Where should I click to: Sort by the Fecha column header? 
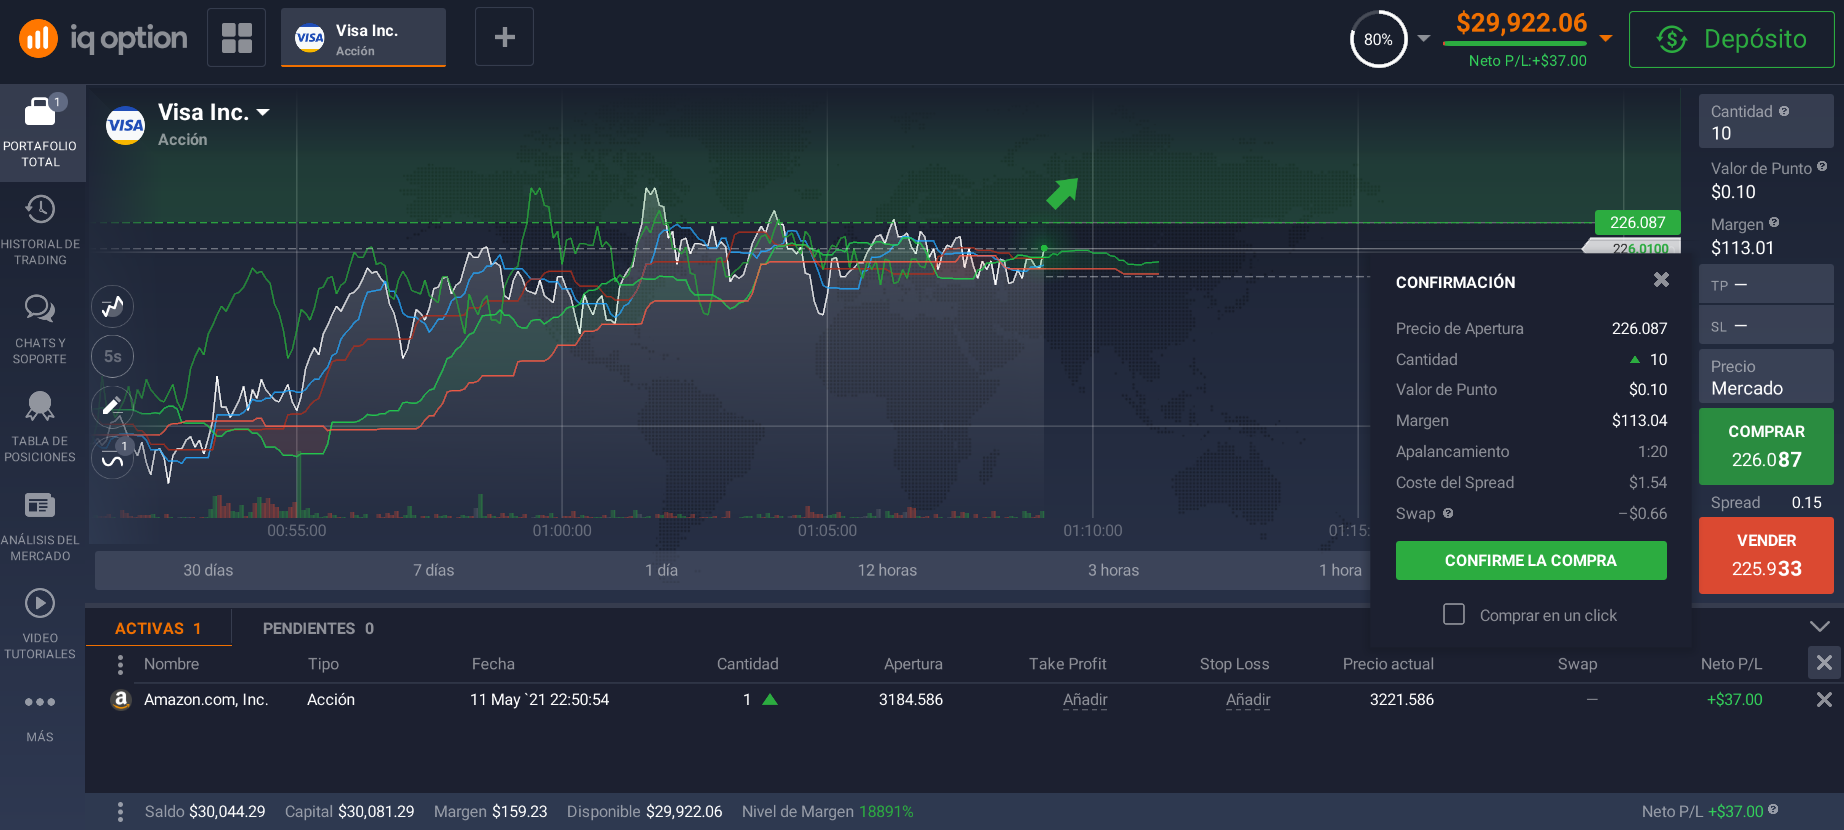click(493, 664)
